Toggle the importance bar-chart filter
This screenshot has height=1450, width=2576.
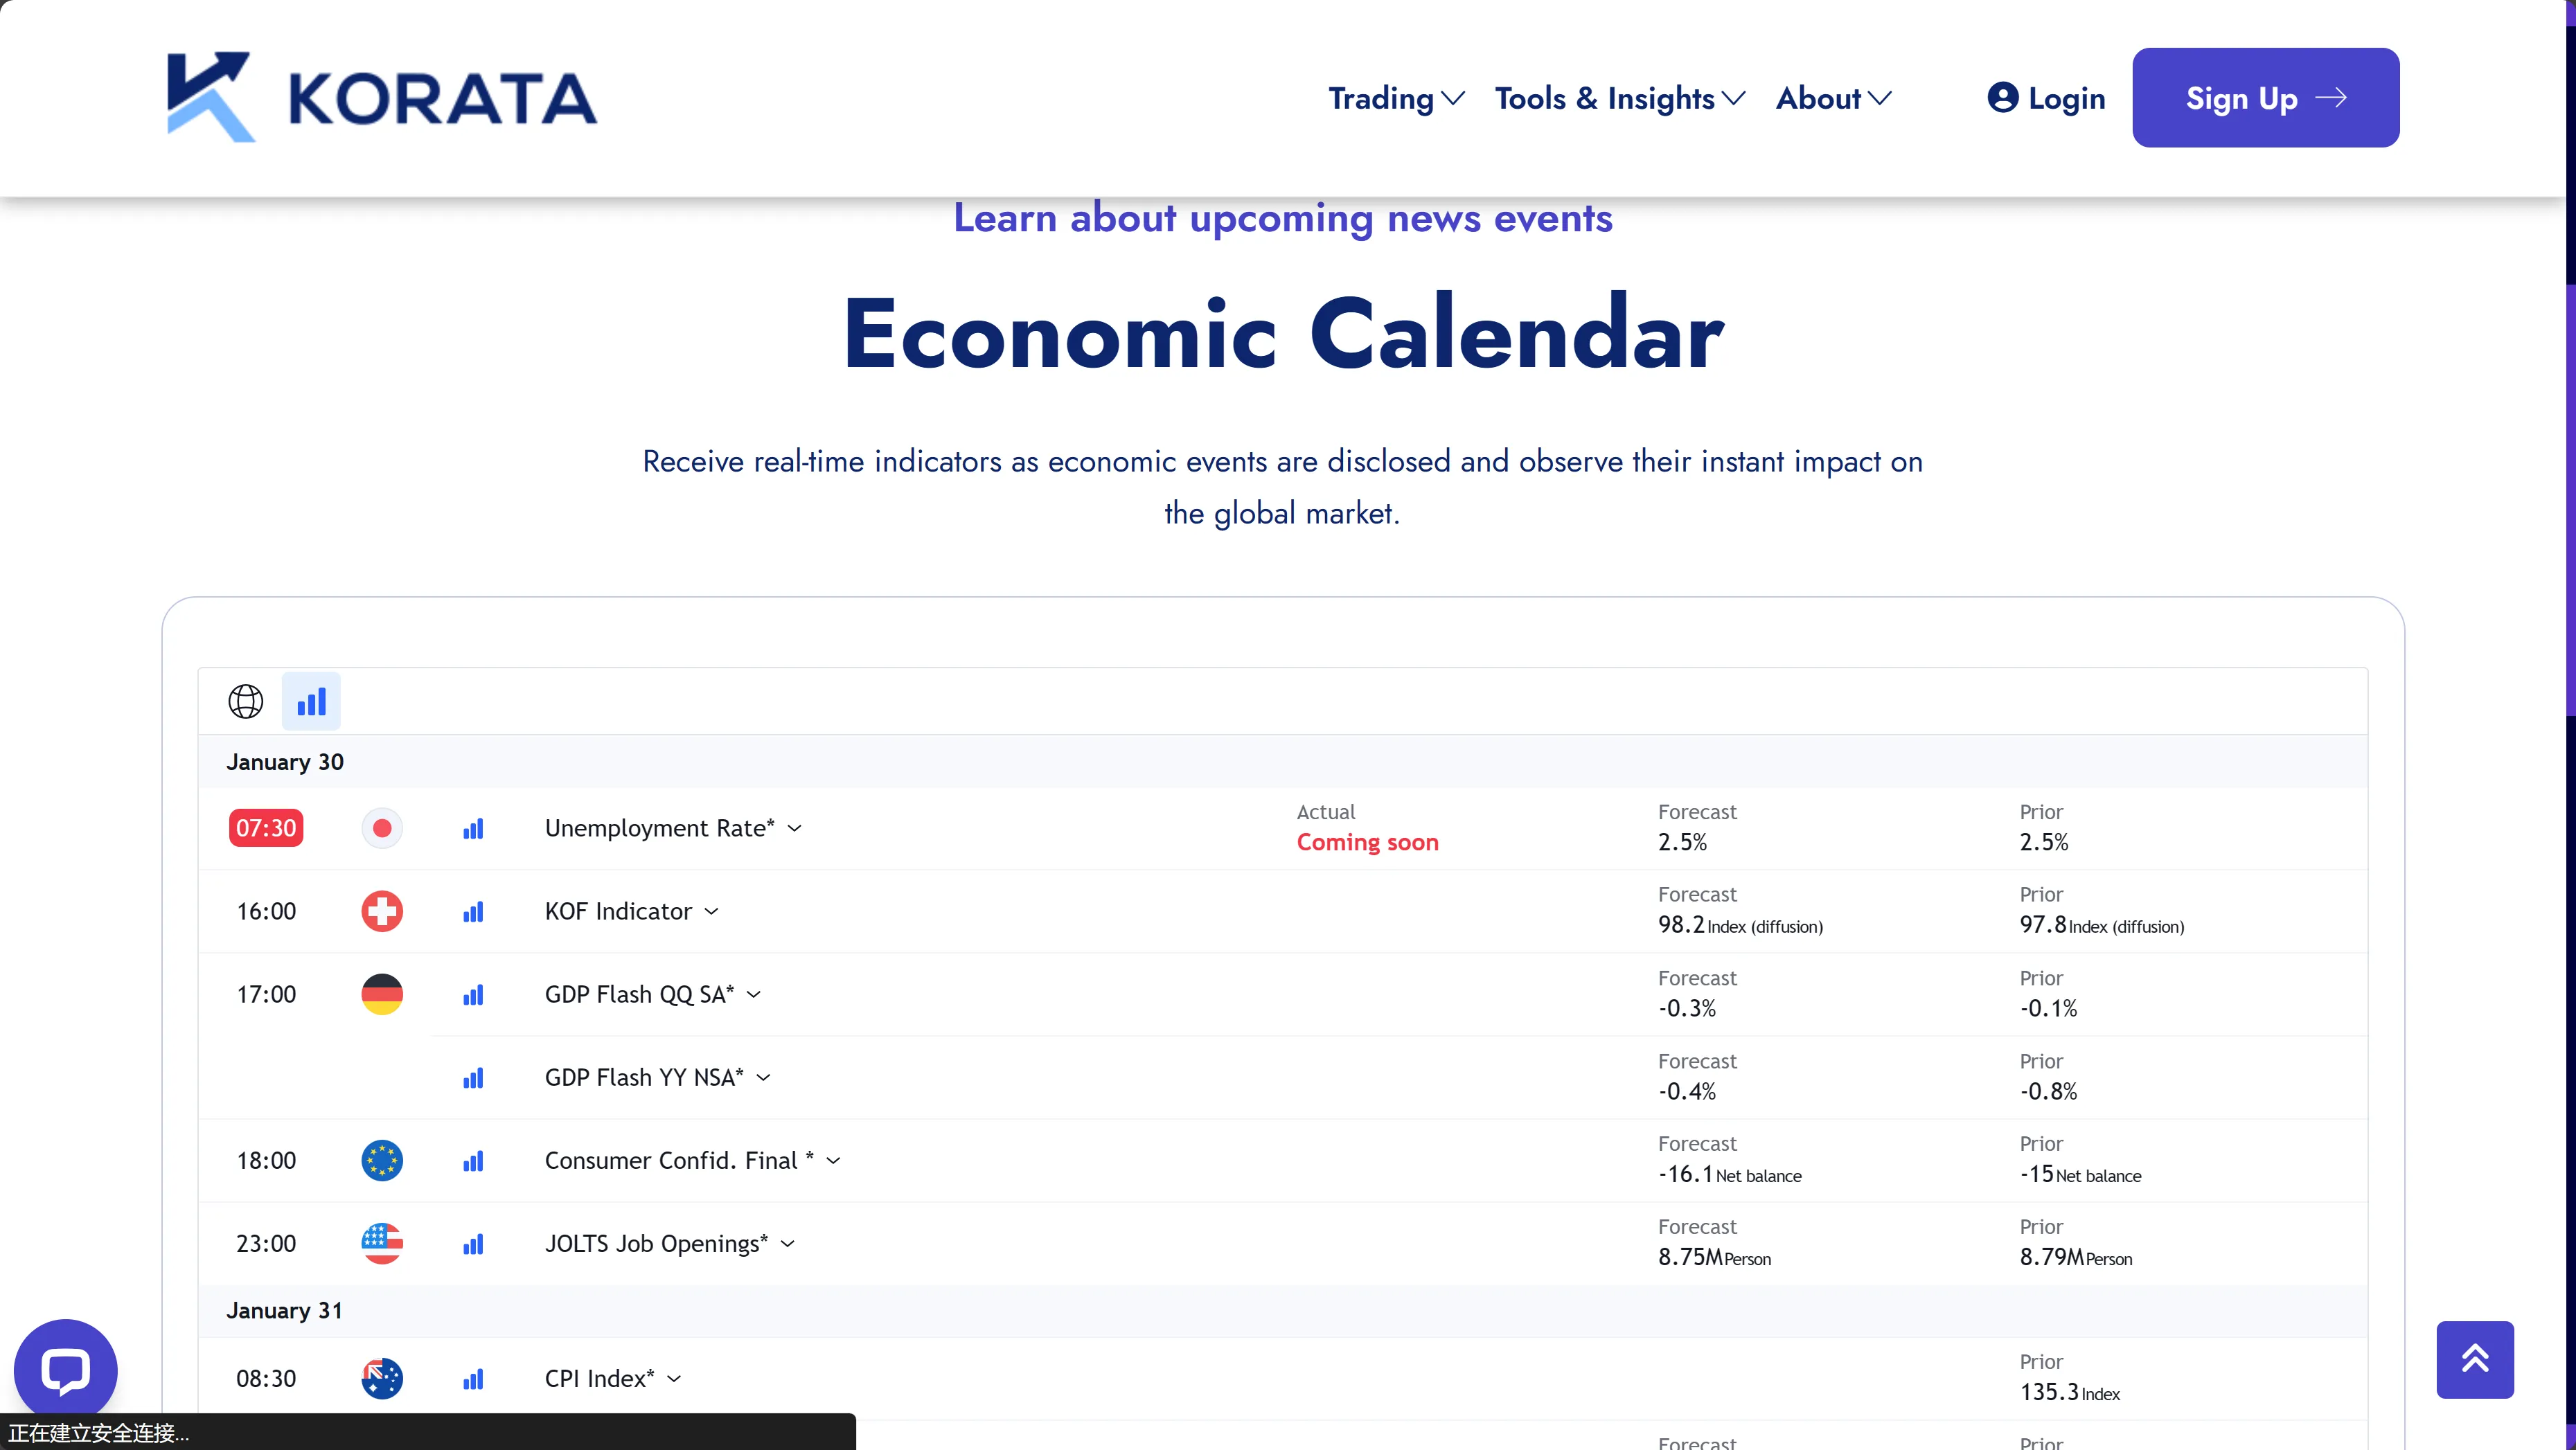[311, 701]
